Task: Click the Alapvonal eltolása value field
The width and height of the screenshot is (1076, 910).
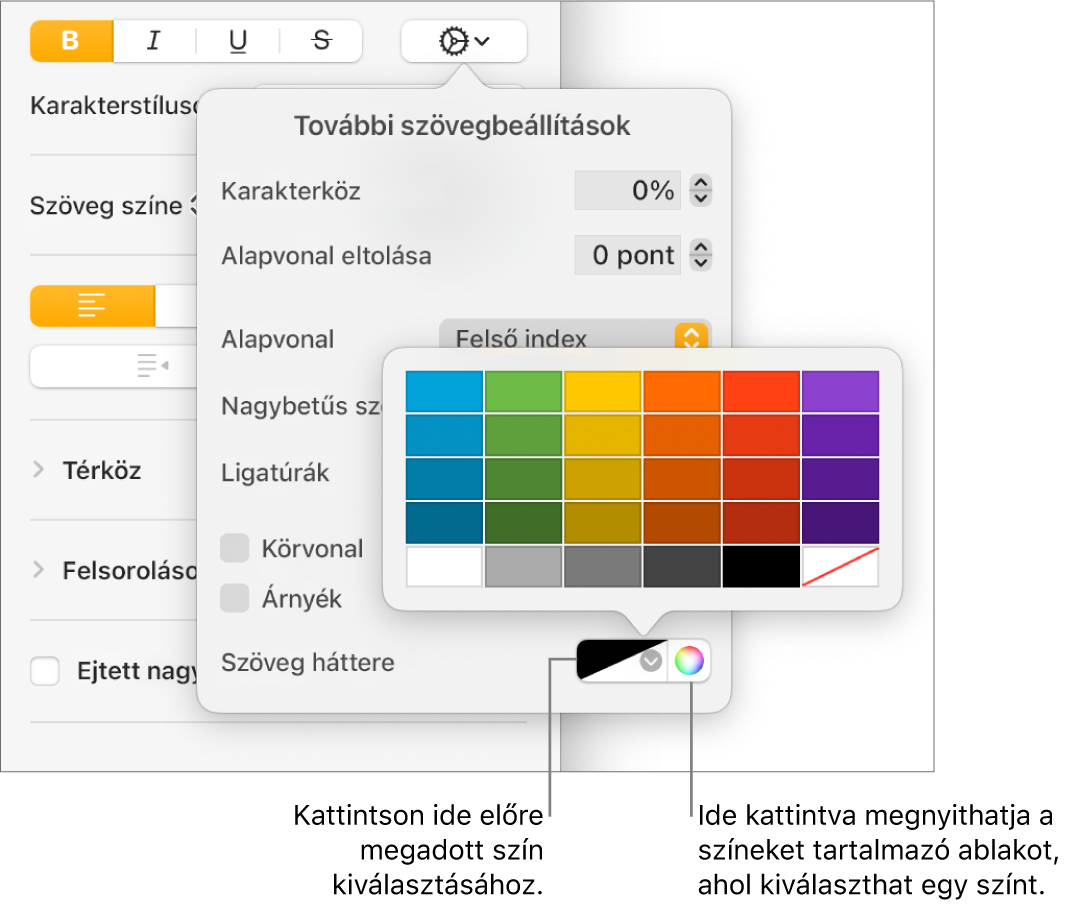Action: (x=627, y=255)
